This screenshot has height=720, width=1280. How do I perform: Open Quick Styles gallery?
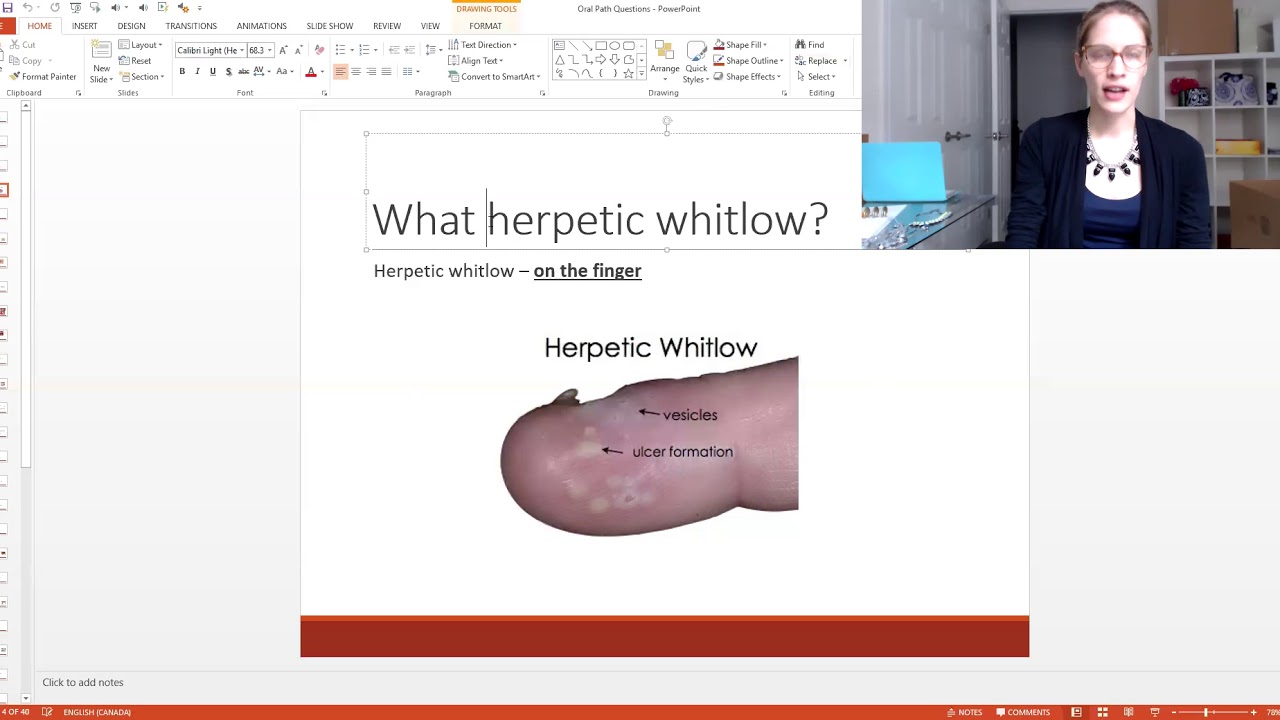coord(696,62)
